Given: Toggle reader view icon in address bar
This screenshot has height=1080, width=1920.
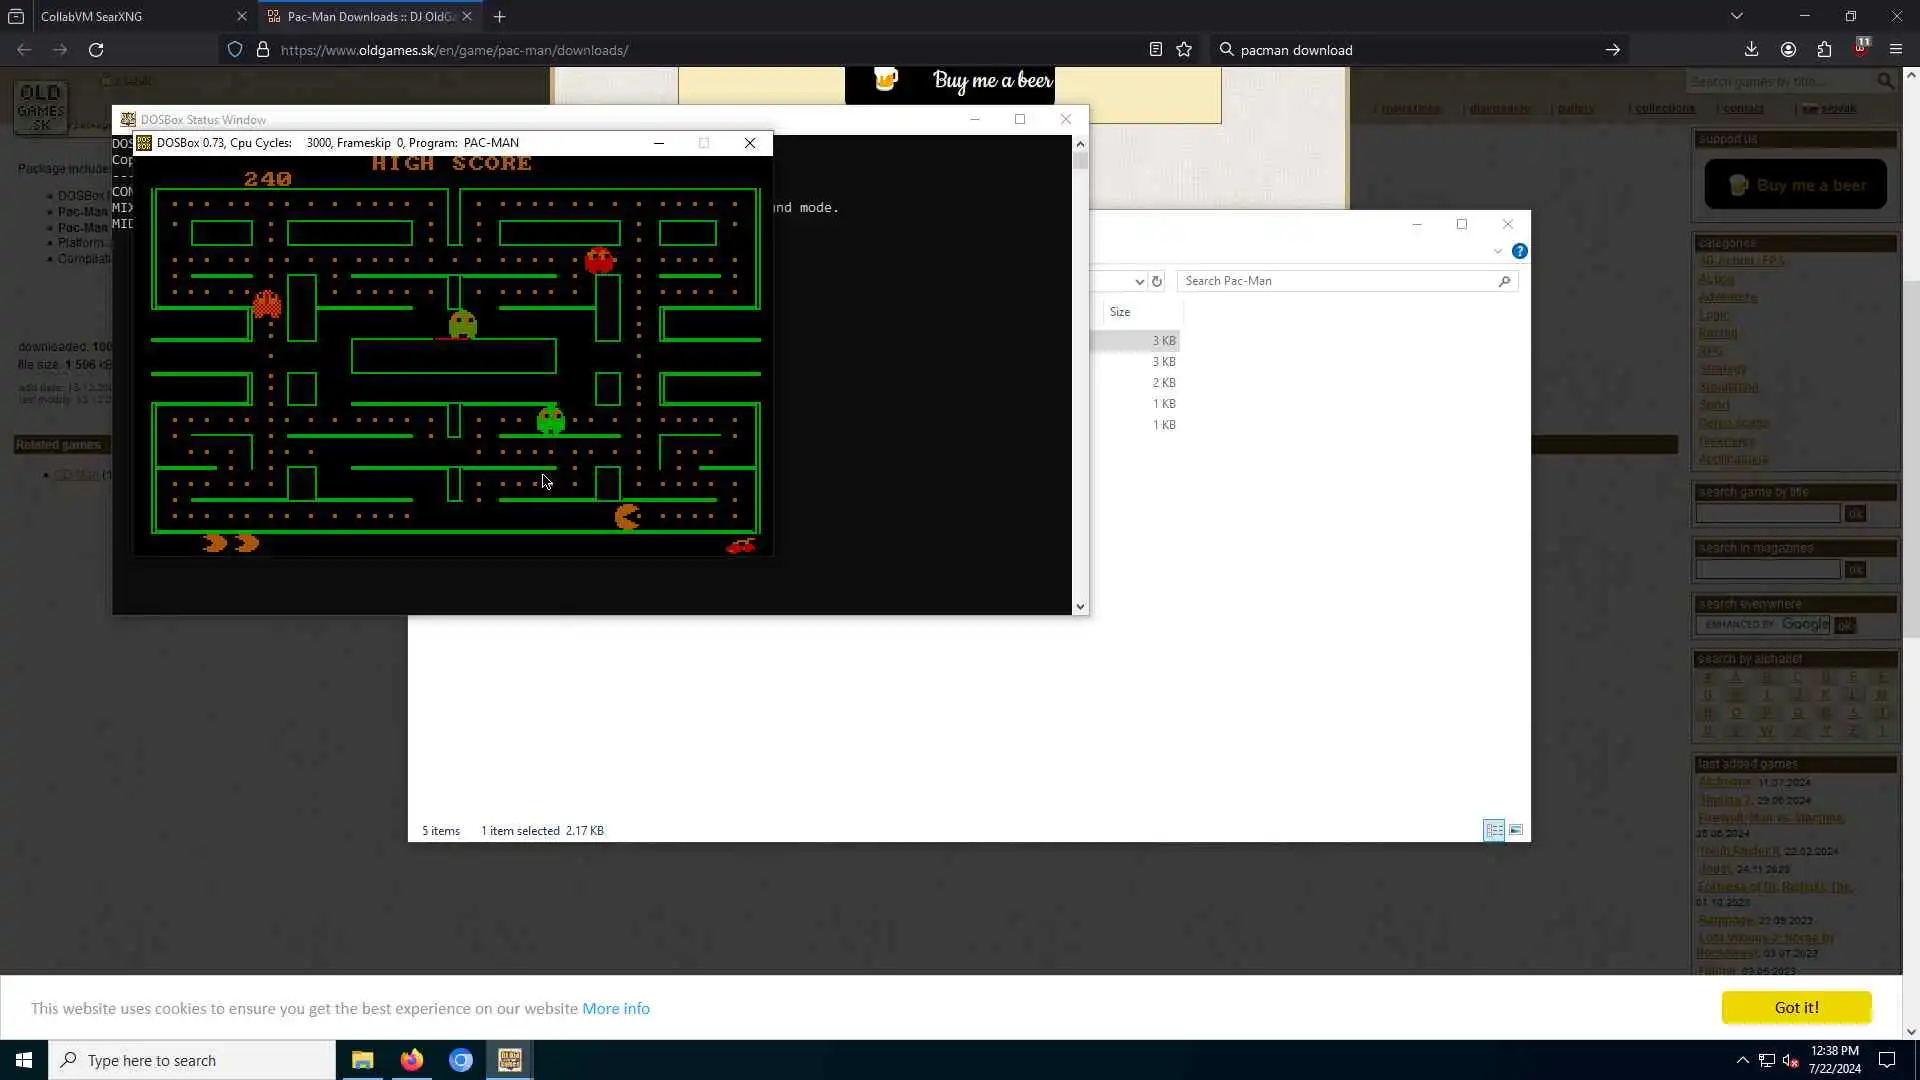Looking at the screenshot, I should click(1155, 50).
